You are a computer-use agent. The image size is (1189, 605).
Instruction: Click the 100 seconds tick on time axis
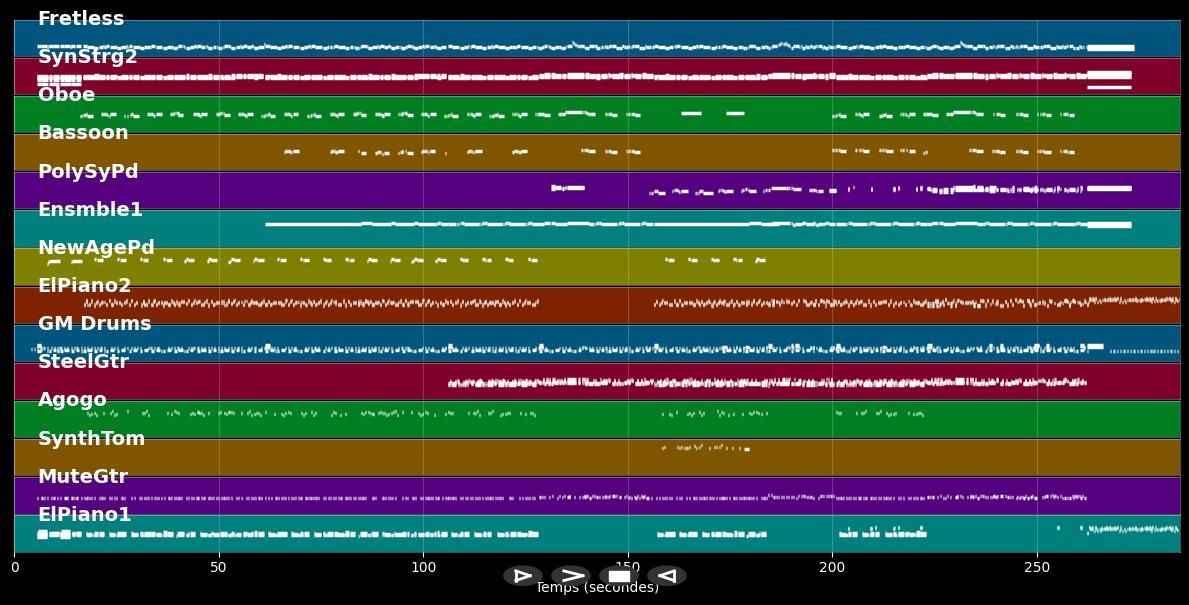[423, 568]
